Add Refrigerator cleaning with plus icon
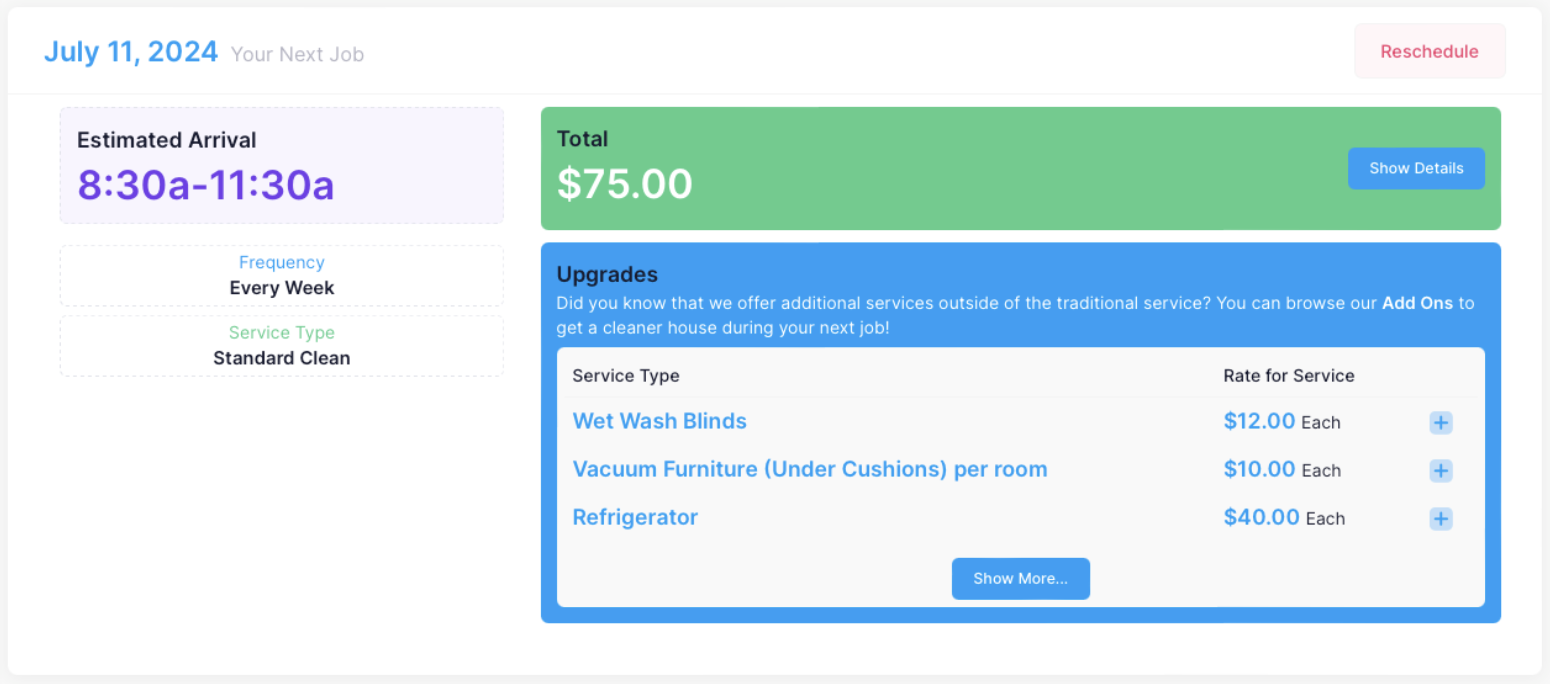Viewport: 1550px width, 684px height. click(1440, 519)
